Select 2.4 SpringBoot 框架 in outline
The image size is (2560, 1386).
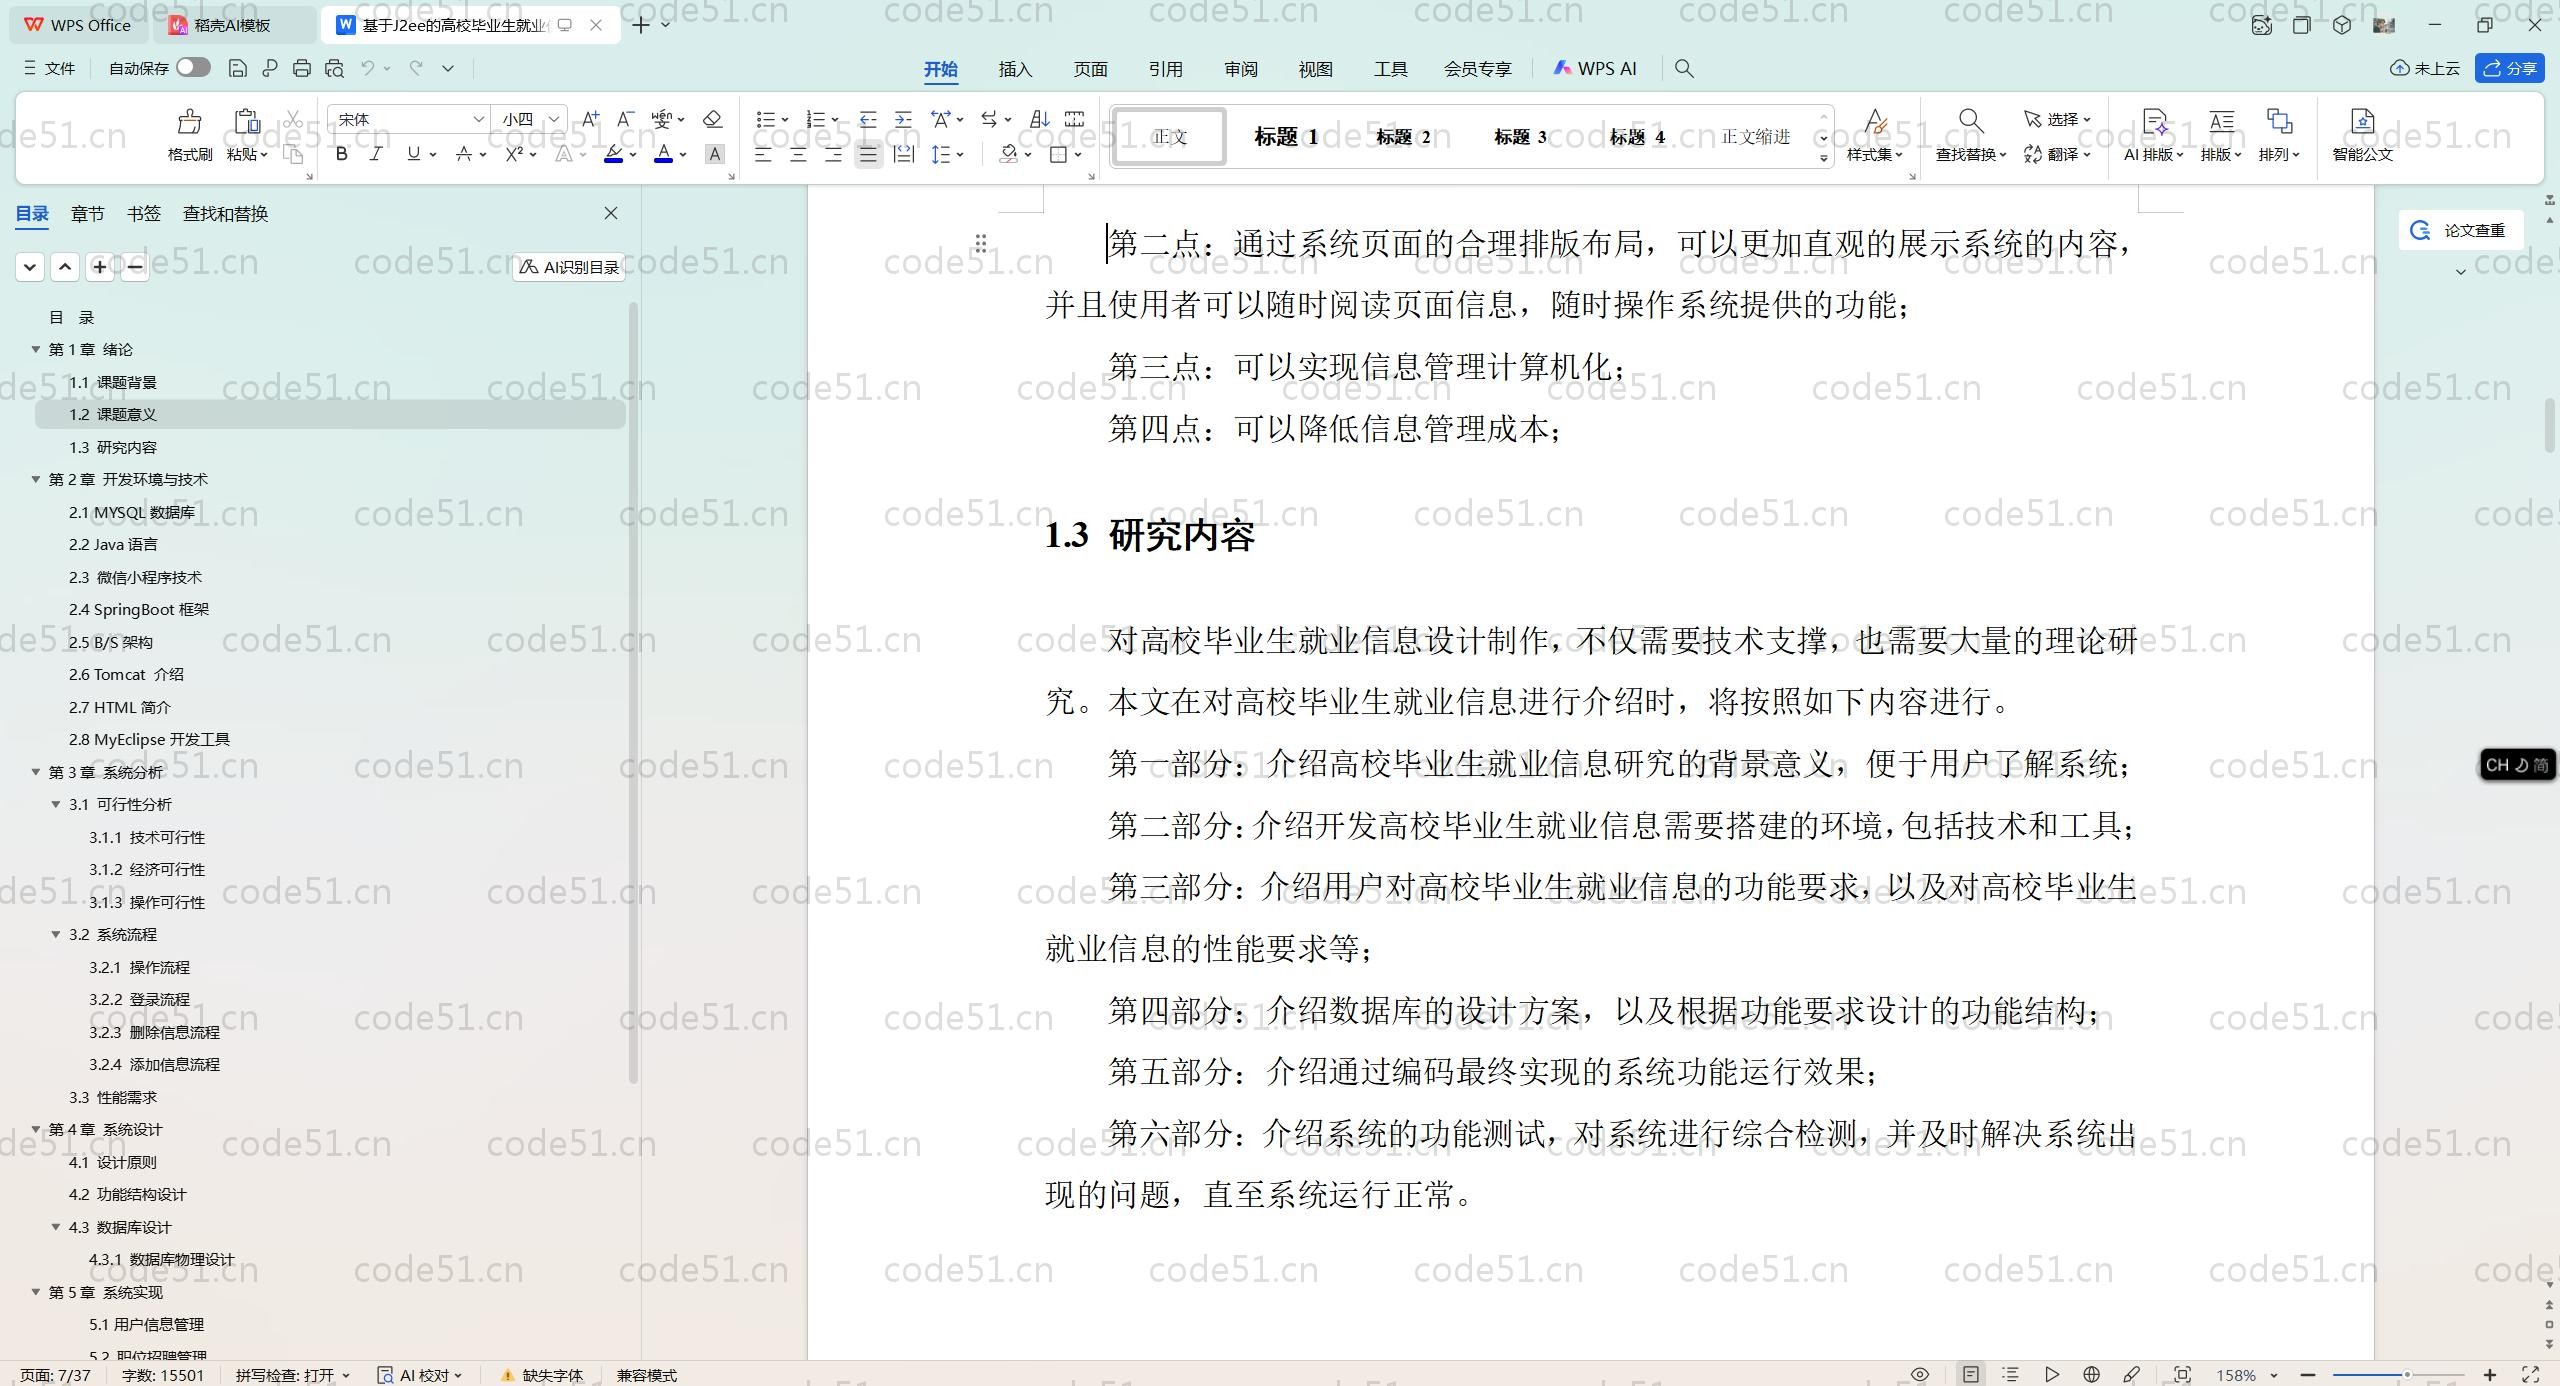(138, 609)
